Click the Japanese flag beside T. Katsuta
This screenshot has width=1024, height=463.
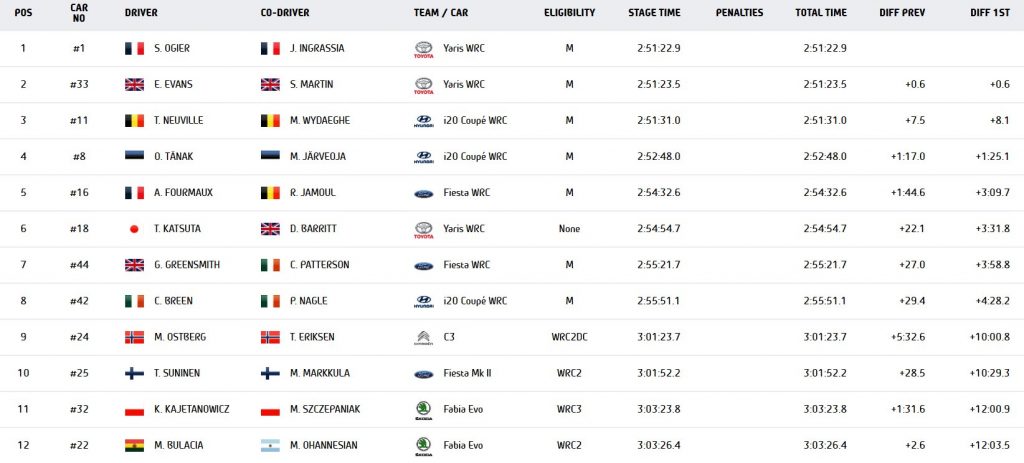[x=135, y=229]
